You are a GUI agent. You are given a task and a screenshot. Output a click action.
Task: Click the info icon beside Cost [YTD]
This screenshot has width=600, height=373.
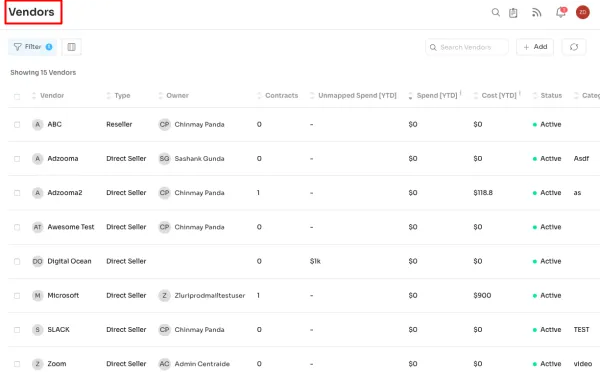click(520, 93)
